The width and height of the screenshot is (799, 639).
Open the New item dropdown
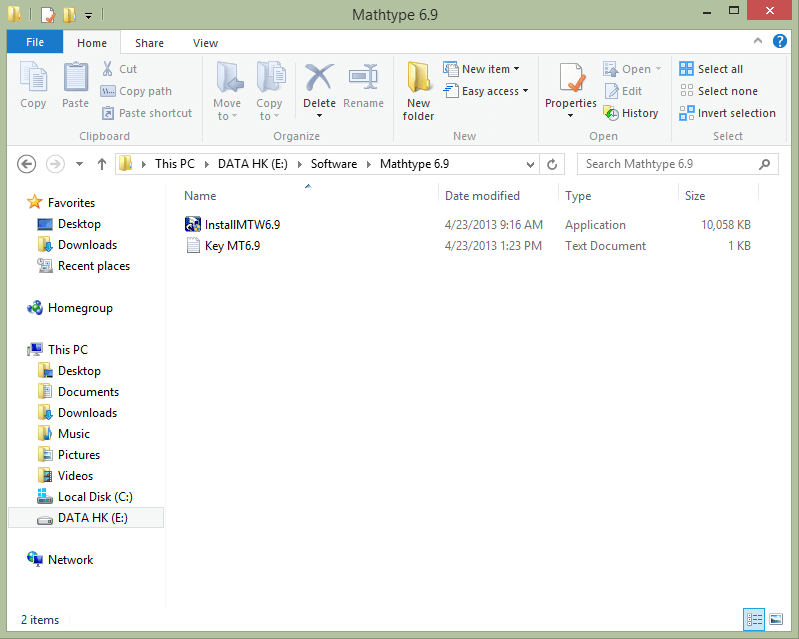click(482, 69)
